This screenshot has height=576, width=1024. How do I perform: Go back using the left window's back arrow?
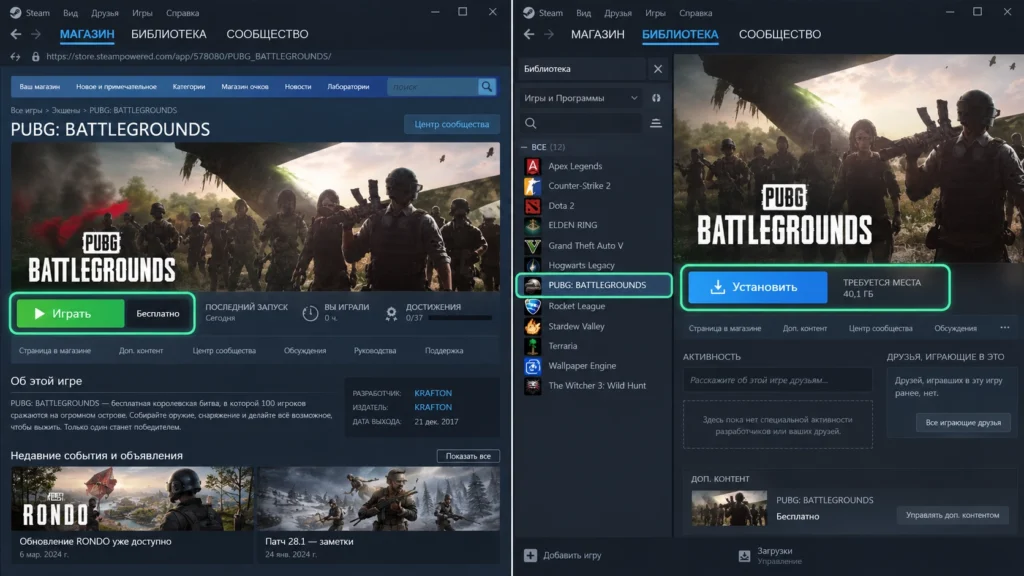coord(16,34)
